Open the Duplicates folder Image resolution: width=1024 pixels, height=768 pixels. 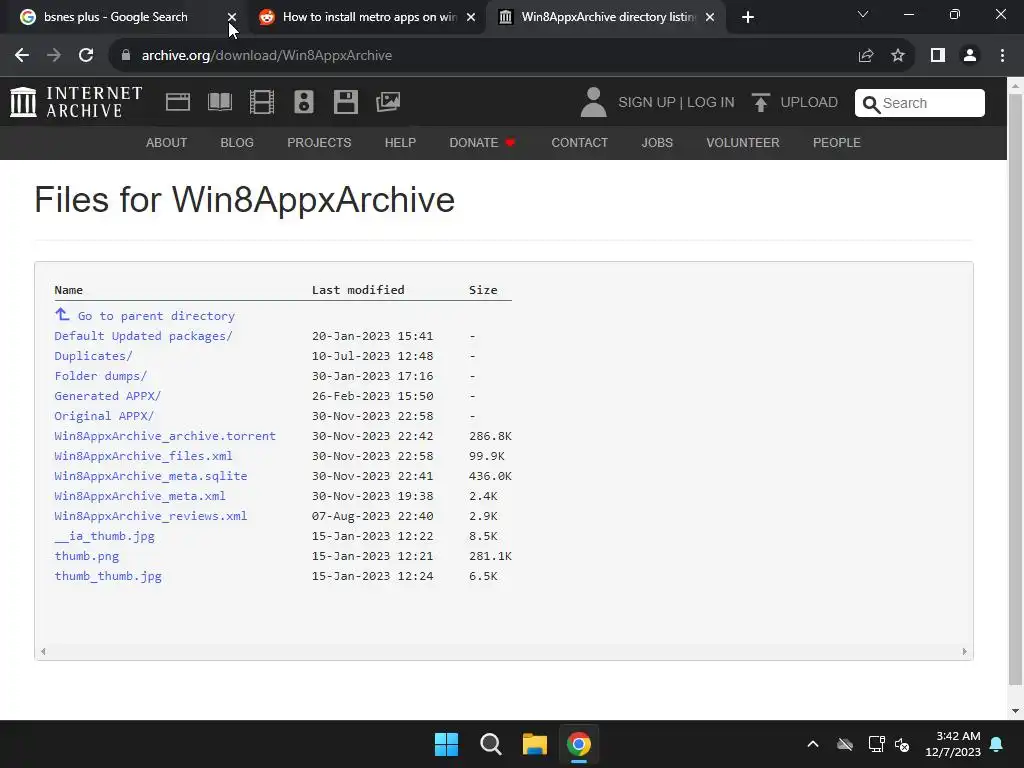pyautogui.click(x=93, y=356)
